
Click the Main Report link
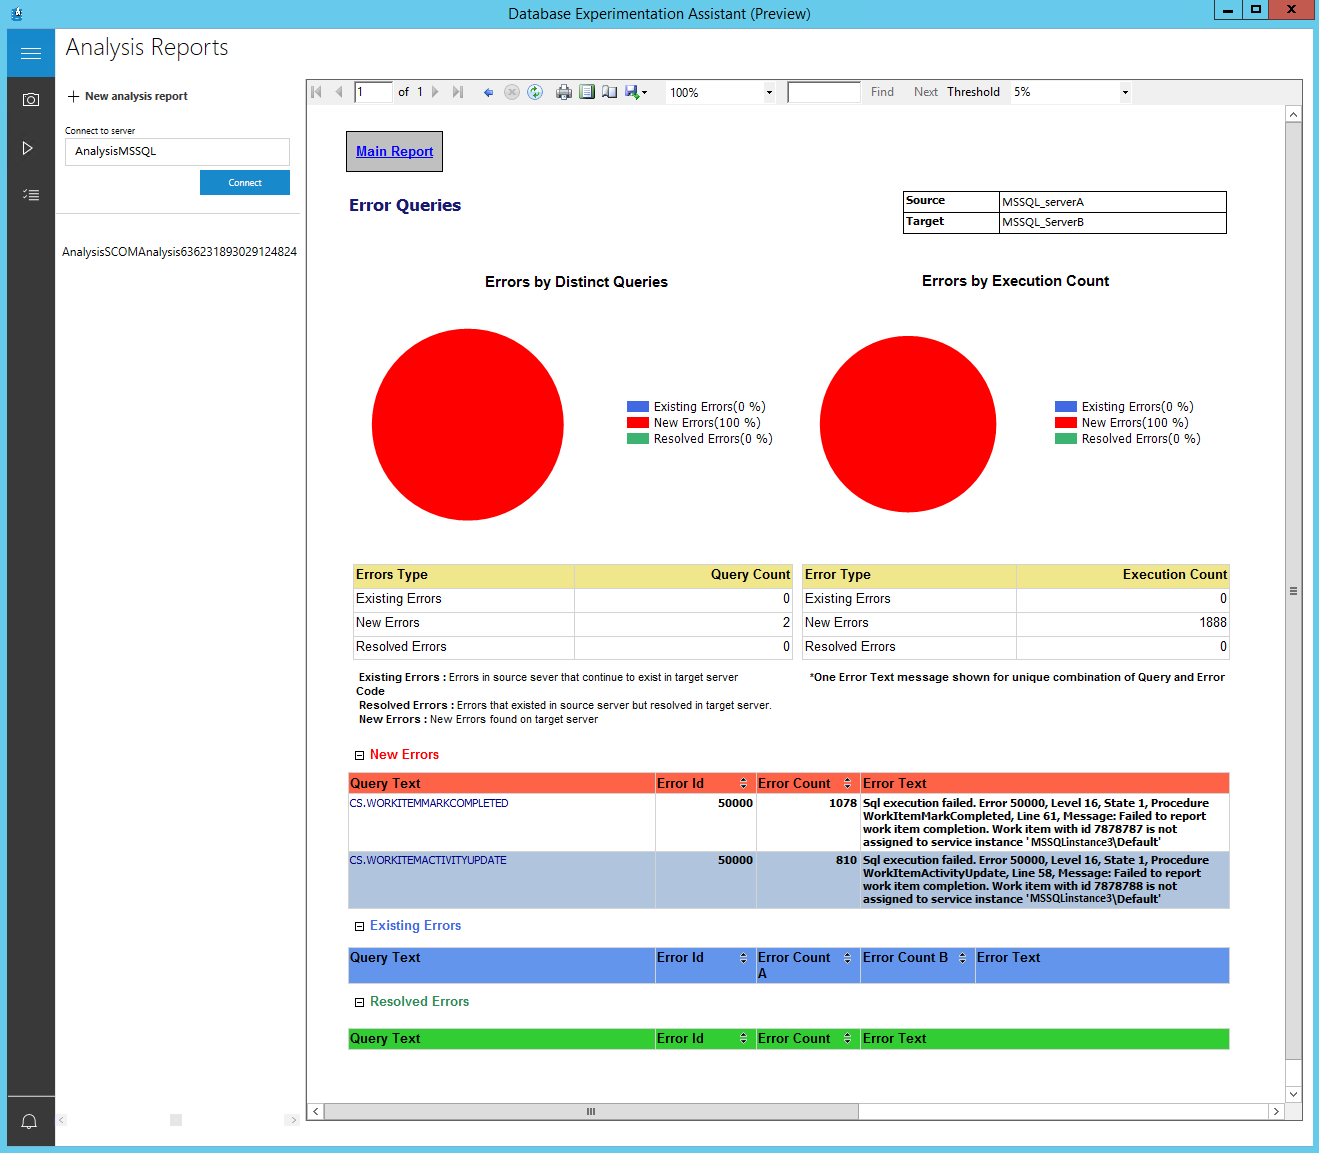pos(394,151)
